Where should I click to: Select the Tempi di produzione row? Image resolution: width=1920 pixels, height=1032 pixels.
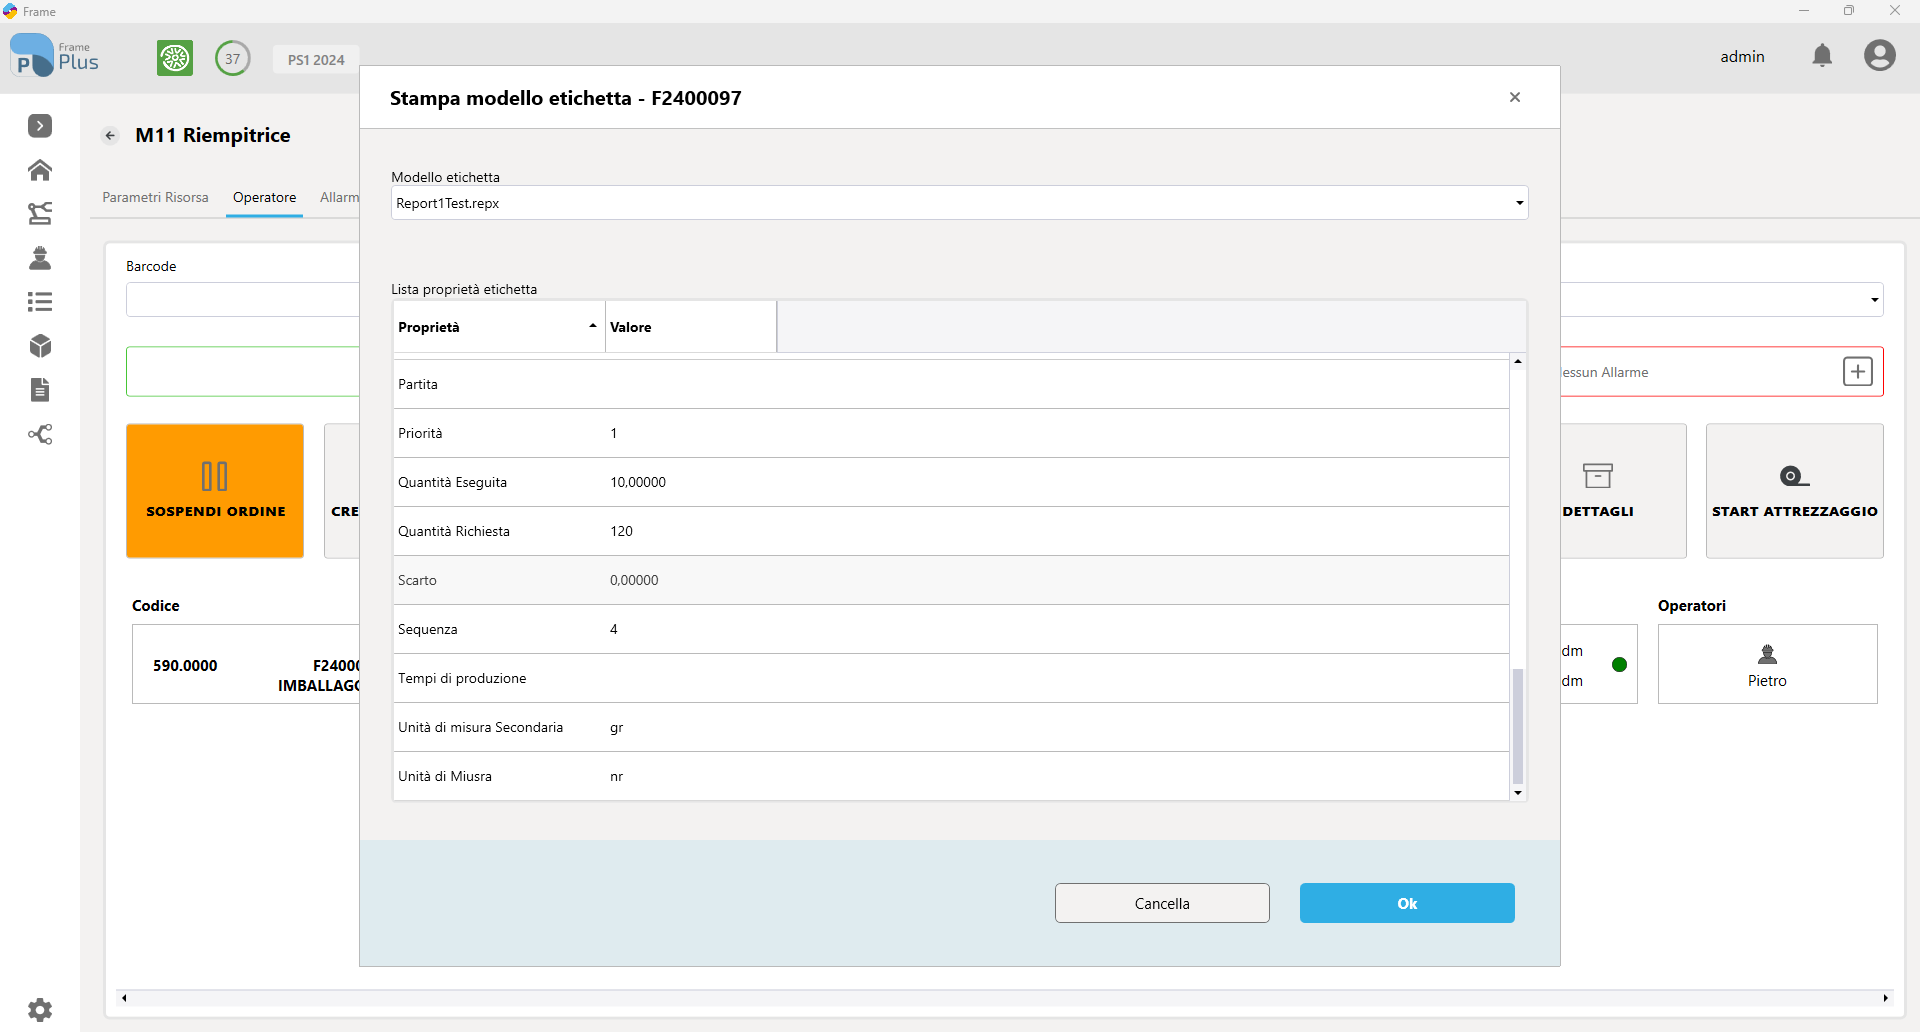[x=951, y=678]
